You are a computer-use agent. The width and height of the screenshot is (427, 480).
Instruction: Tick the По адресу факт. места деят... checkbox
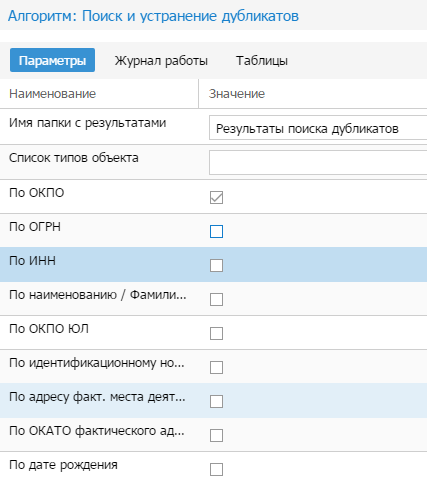216,401
